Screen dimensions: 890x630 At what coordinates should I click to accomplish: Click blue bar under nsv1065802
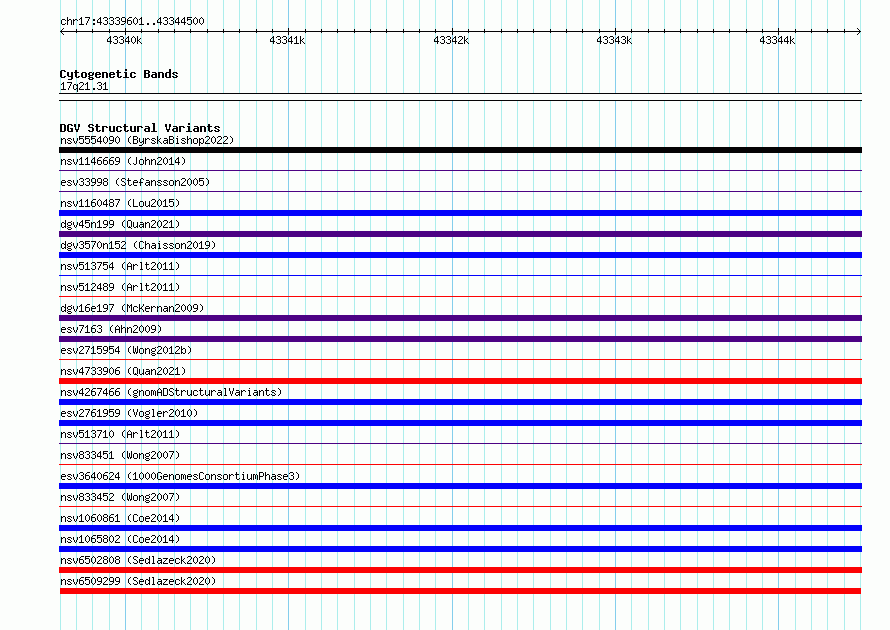pos(460,549)
